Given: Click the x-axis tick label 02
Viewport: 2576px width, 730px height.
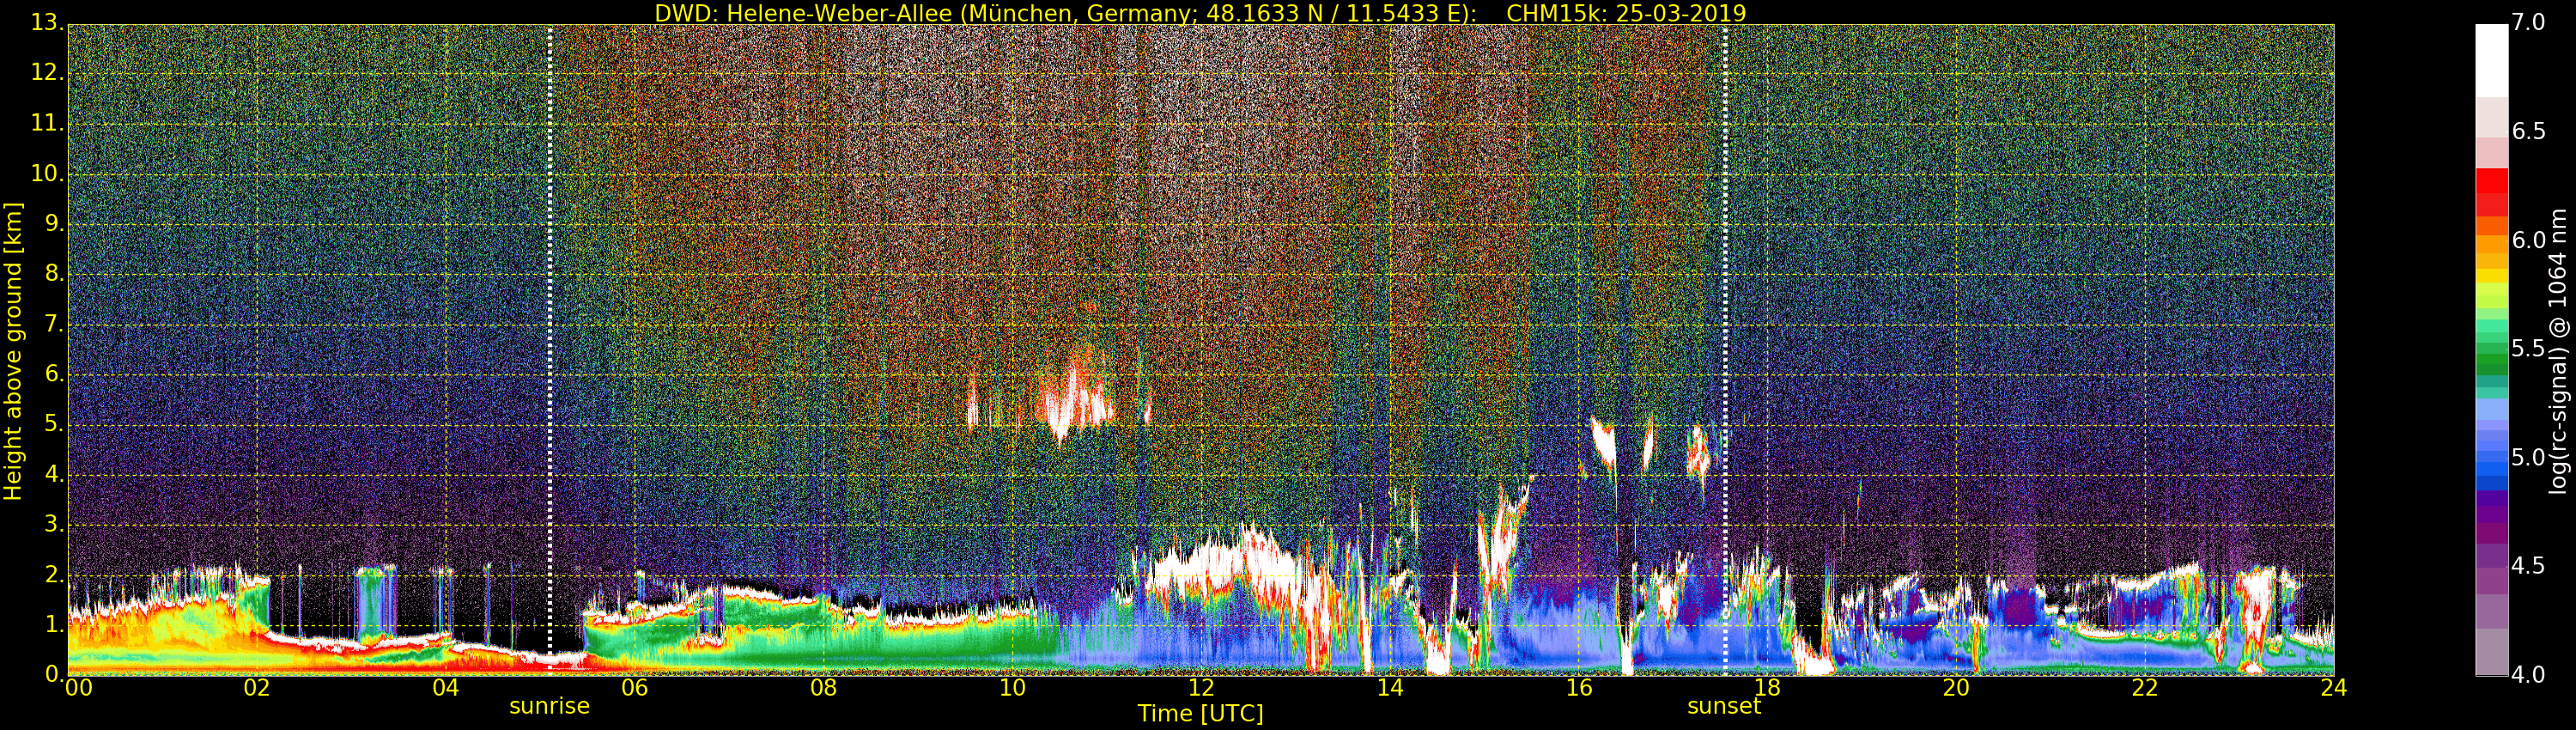Looking at the screenshot, I should pos(256,688).
